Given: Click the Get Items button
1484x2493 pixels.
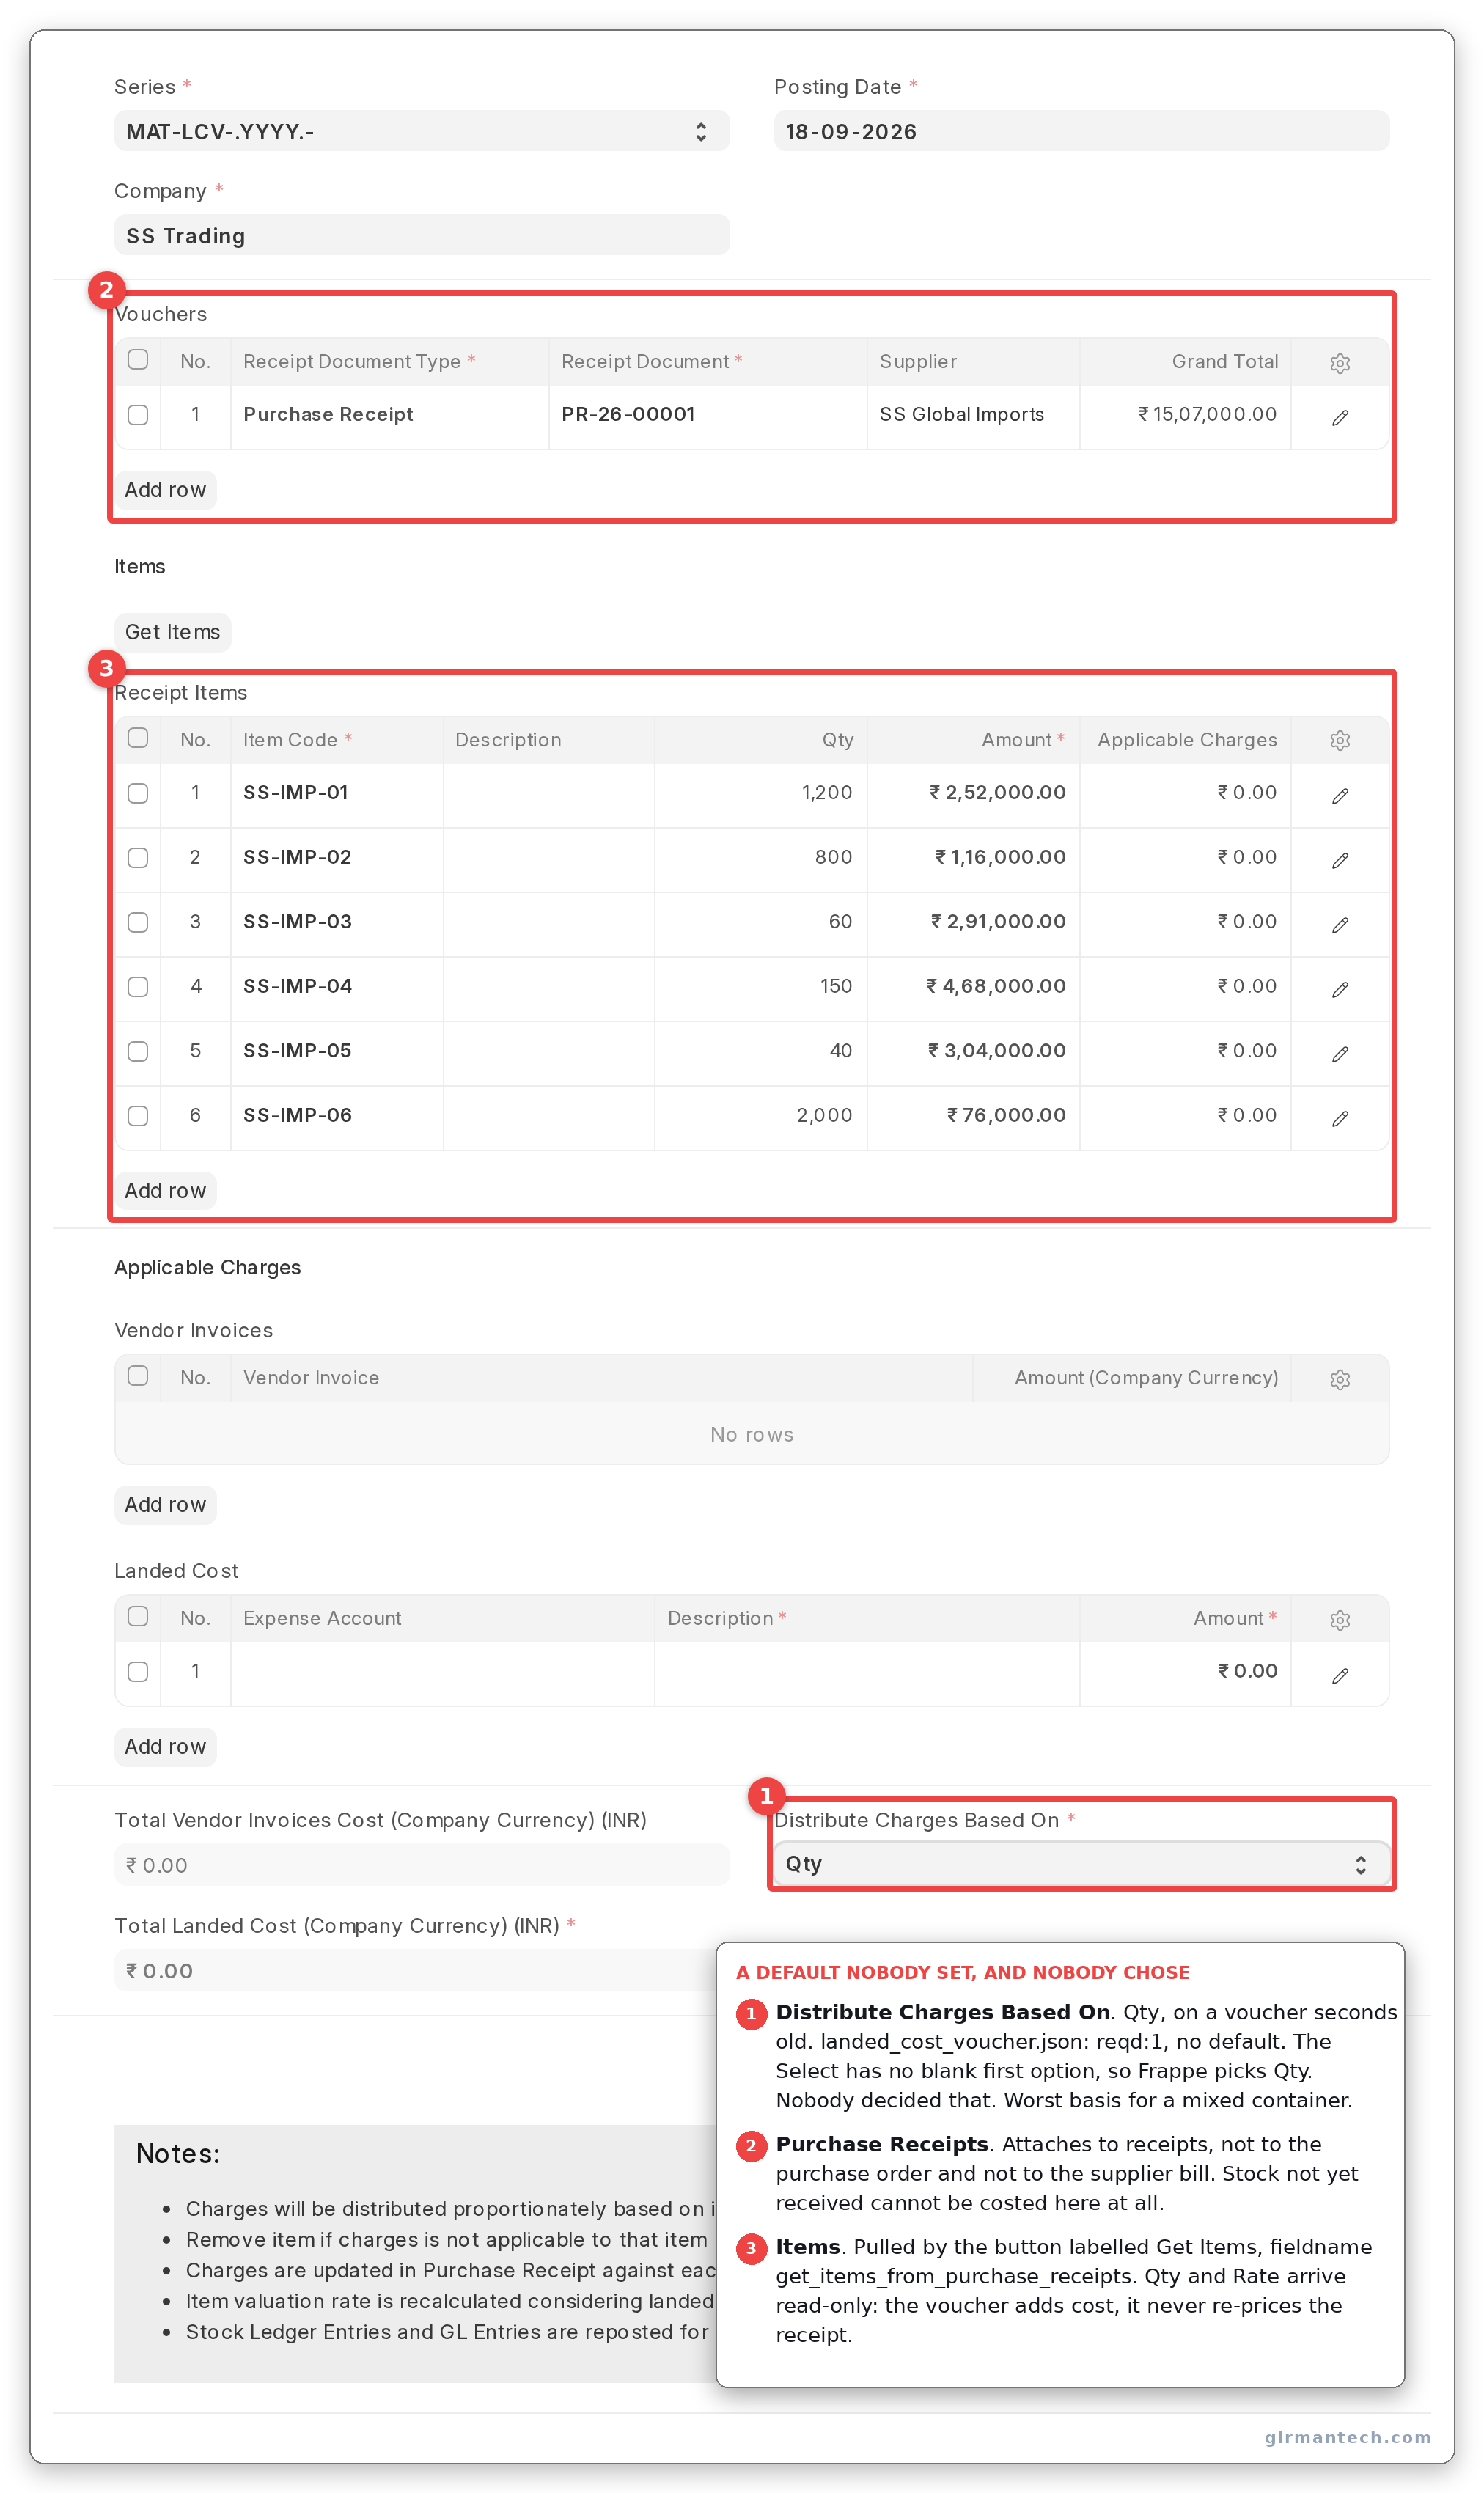Looking at the screenshot, I should tap(172, 632).
